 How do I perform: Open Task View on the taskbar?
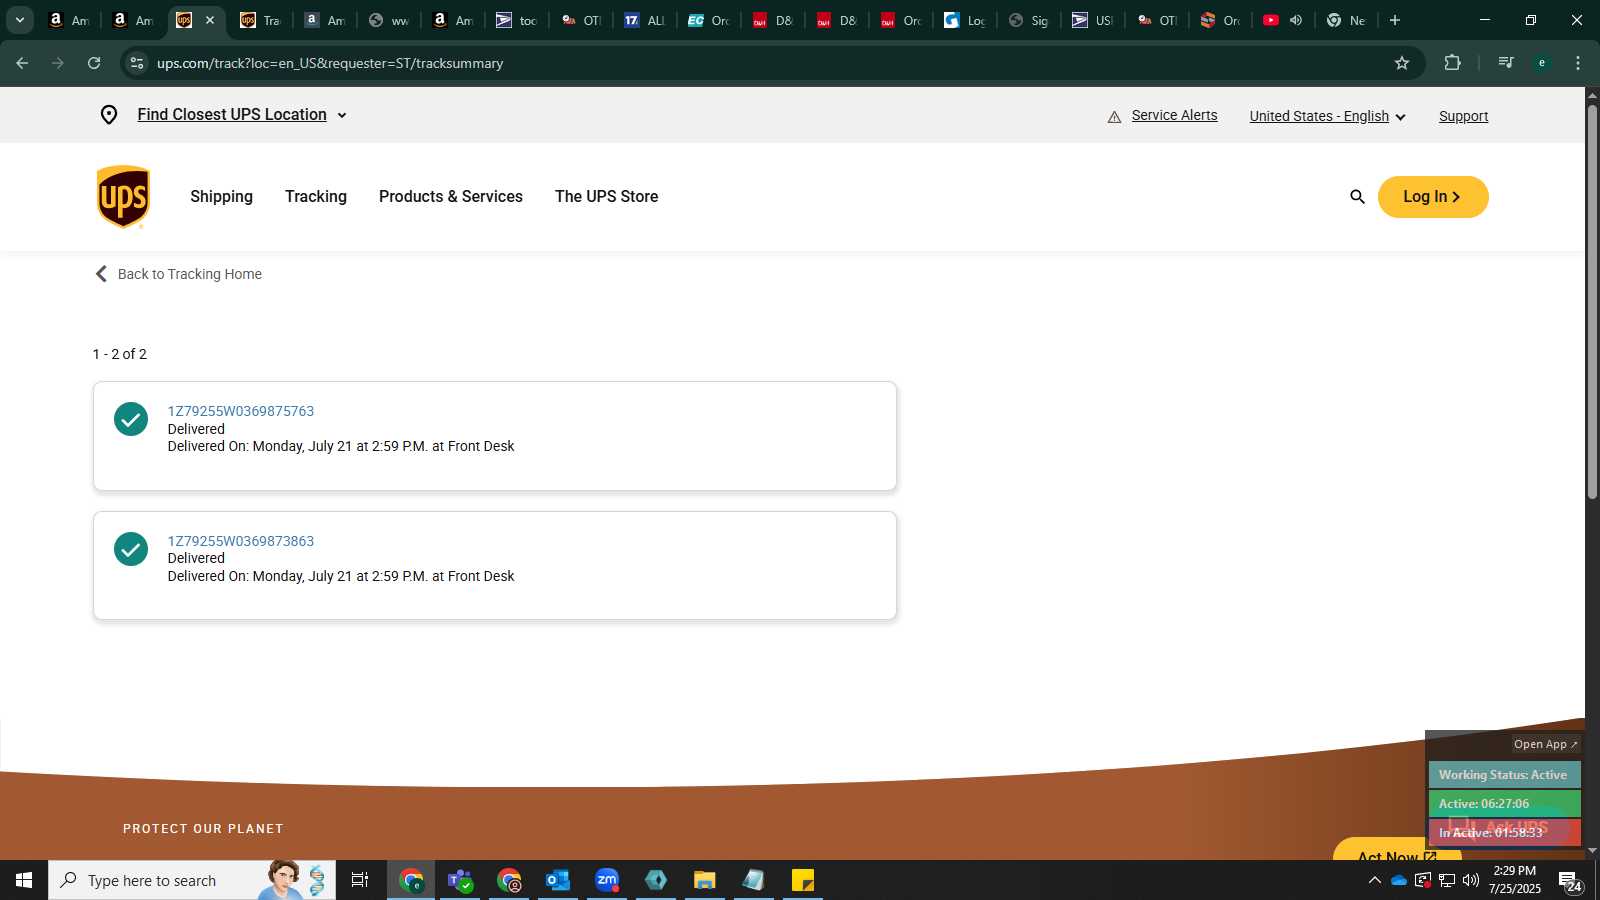click(360, 880)
